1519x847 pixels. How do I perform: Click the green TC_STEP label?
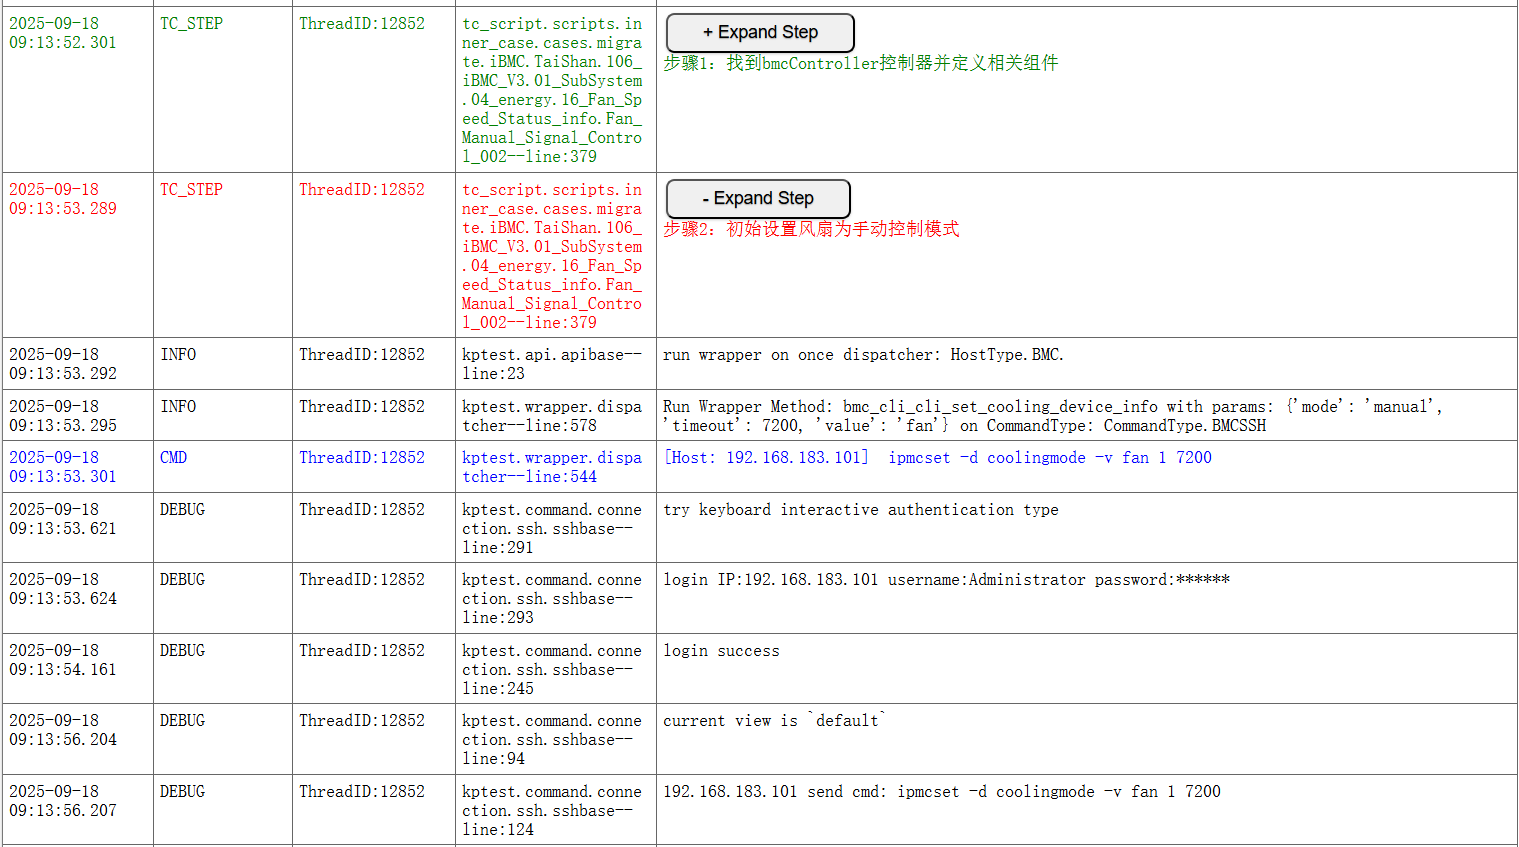pos(191,24)
